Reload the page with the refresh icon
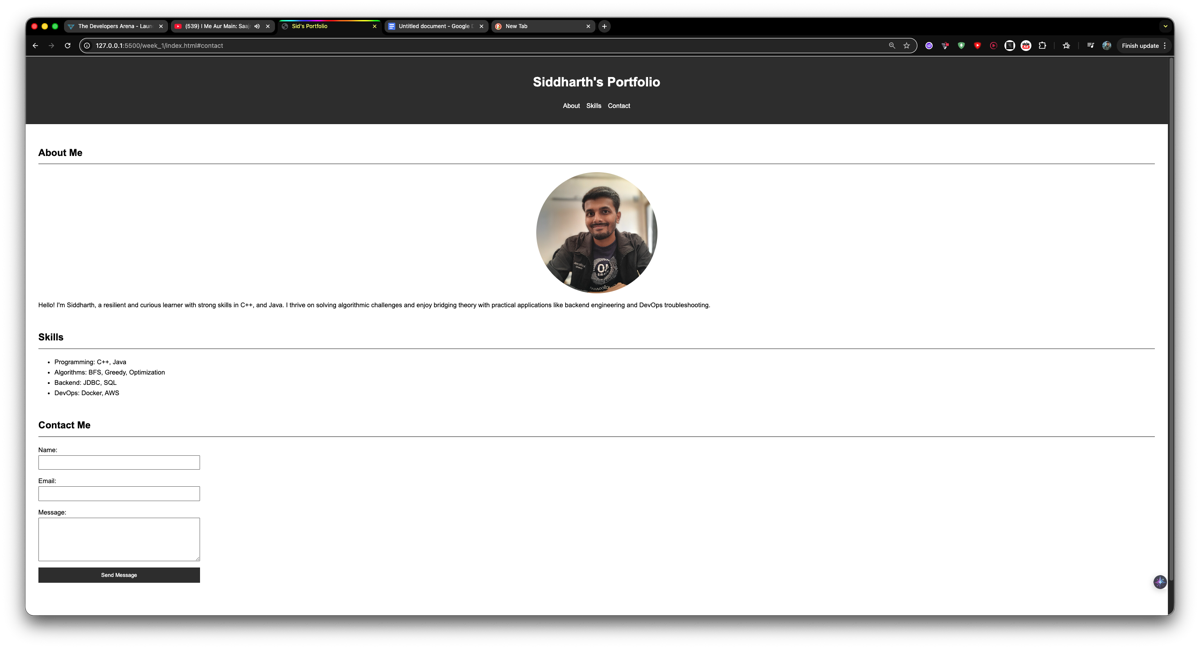Image resolution: width=1200 pixels, height=649 pixels. click(x=67, y=45)
